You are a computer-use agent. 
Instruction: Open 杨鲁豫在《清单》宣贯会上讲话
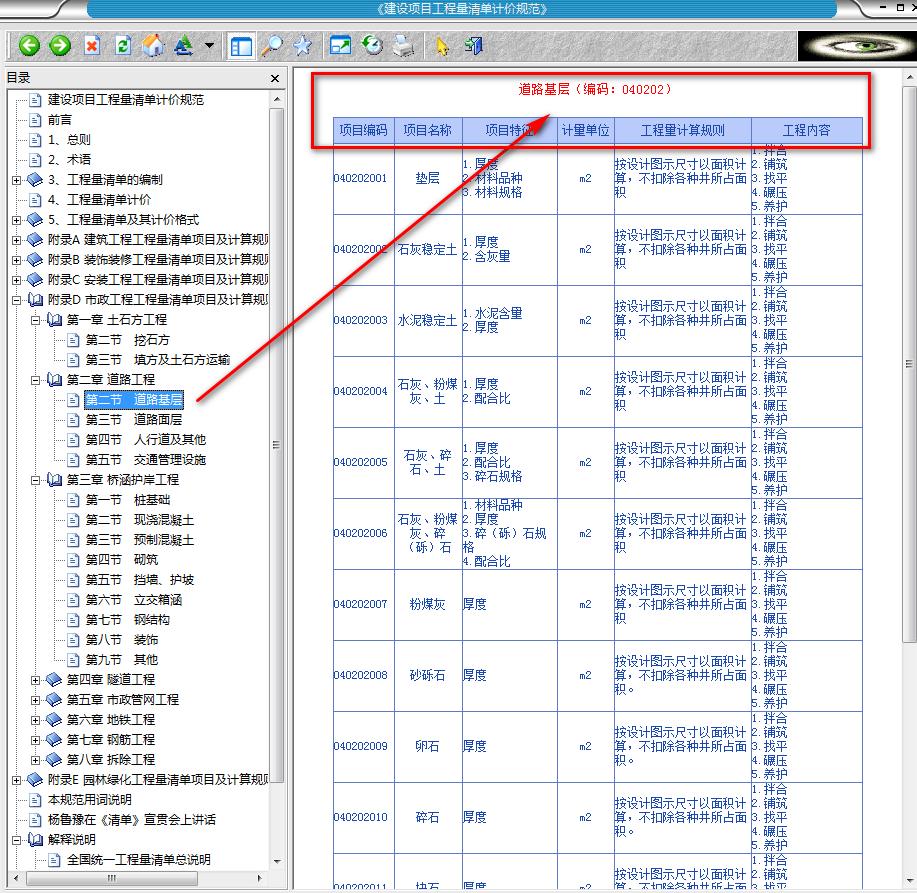pyautogui.click(x=132, y=820)
